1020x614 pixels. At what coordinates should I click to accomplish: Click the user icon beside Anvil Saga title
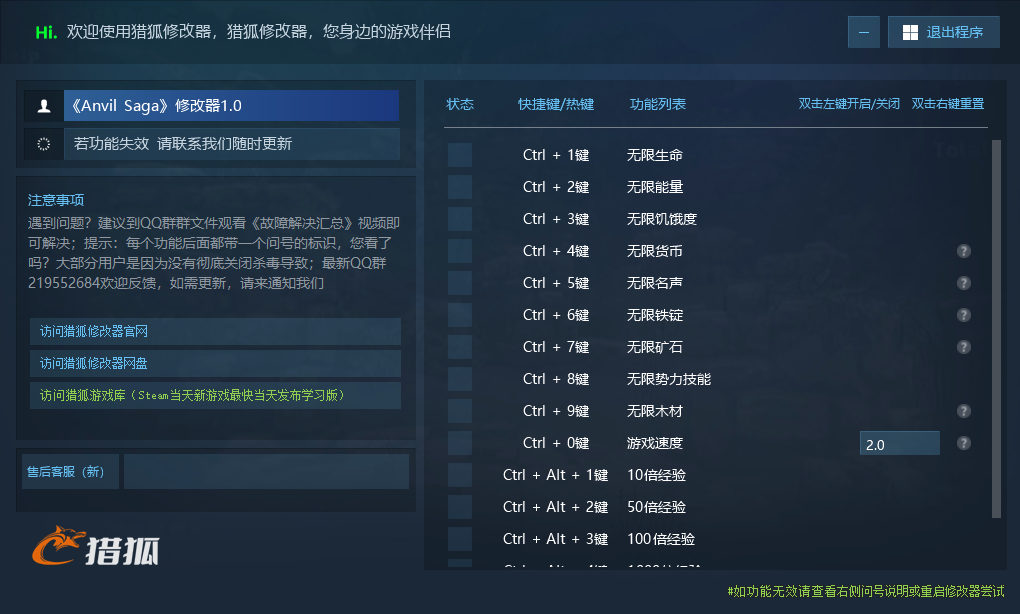coord(44,106)
